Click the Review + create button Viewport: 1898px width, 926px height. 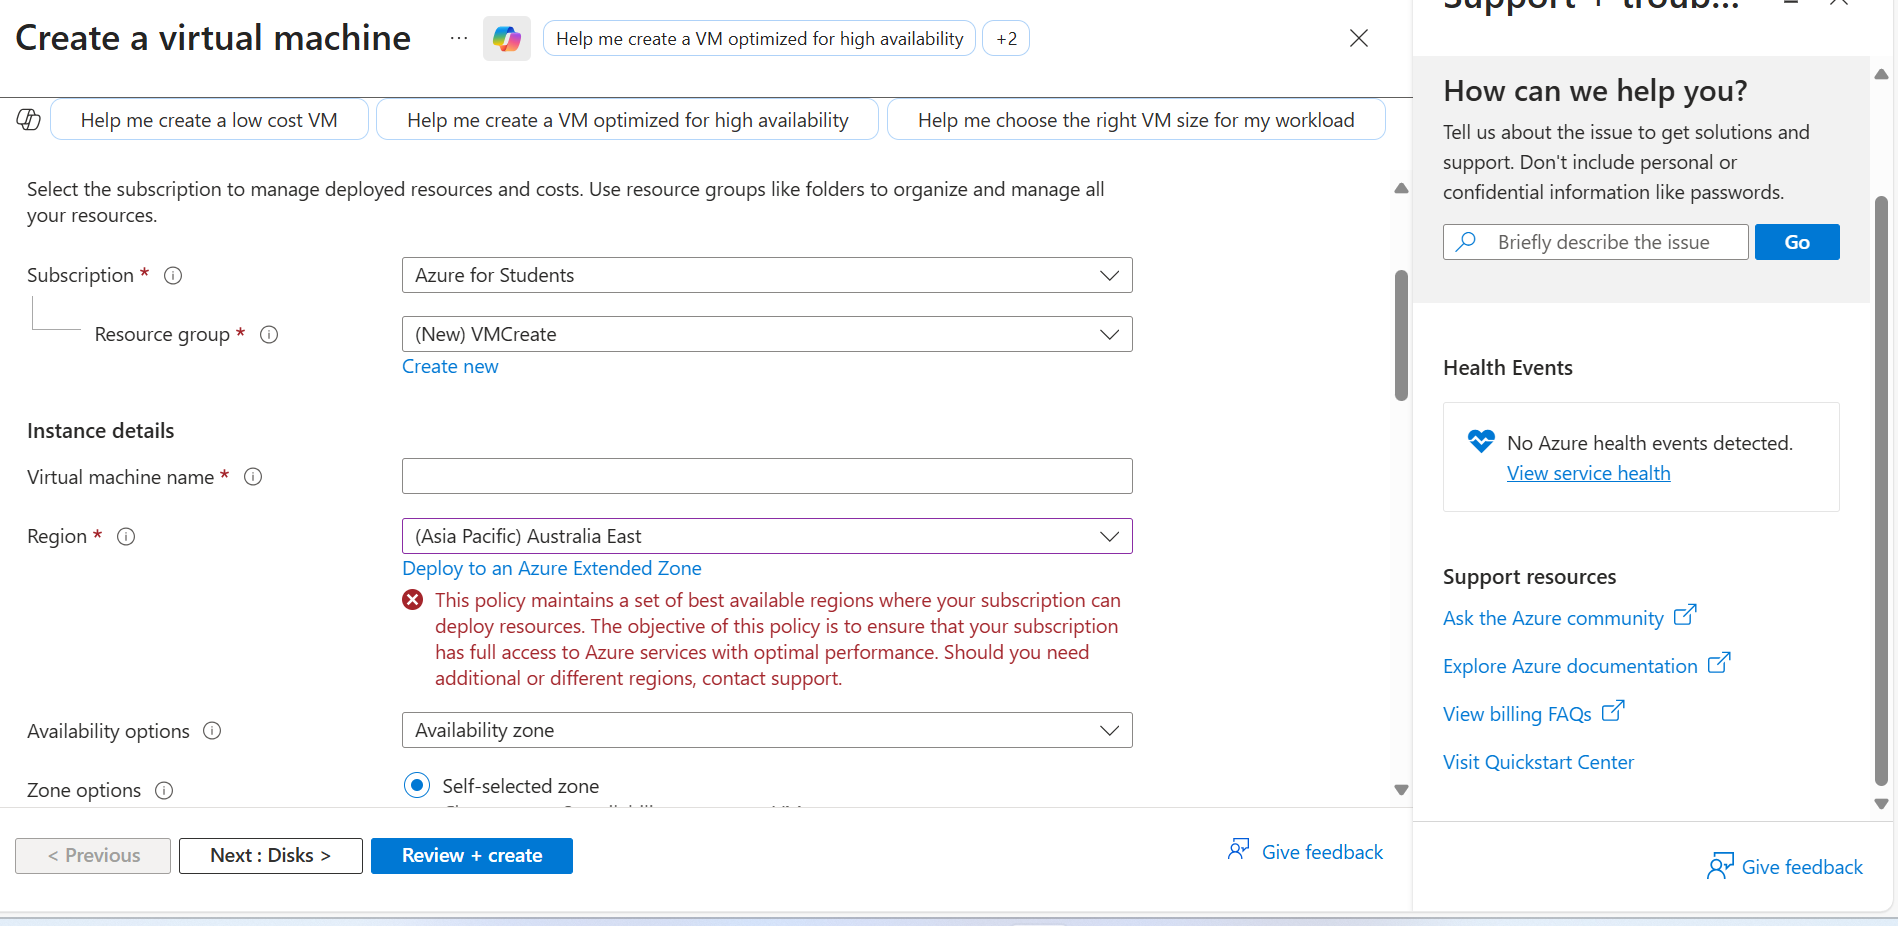(471, 856)
